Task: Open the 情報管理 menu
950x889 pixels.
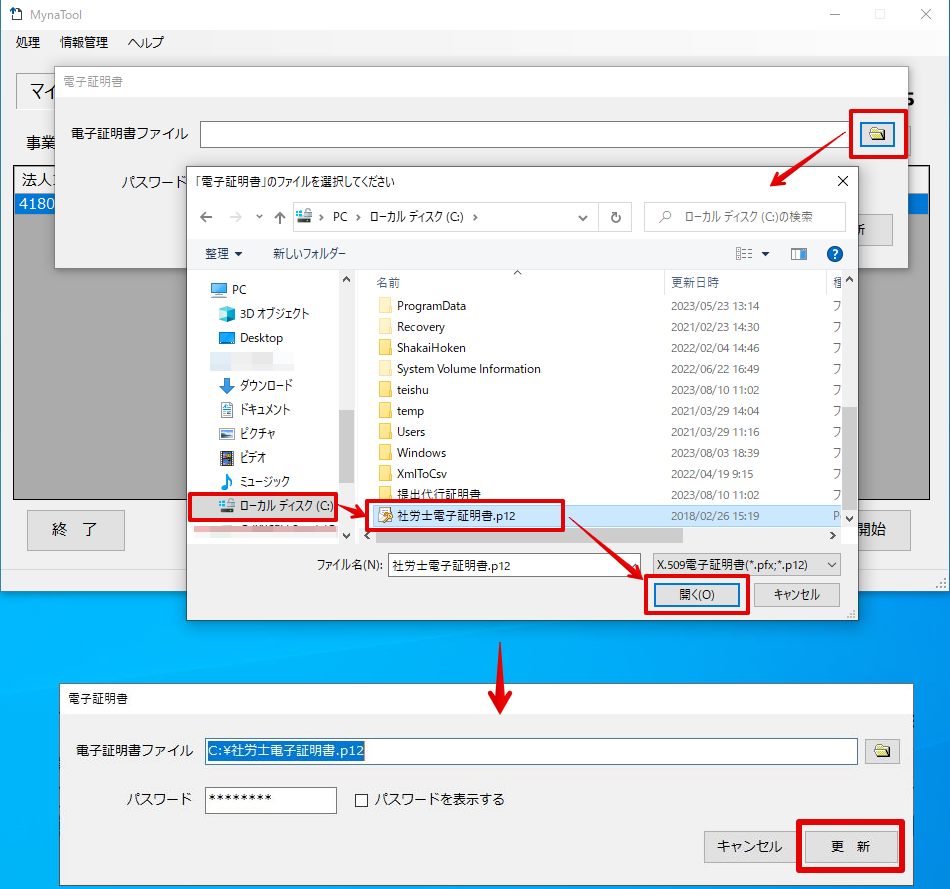Action: click(84, 42)
